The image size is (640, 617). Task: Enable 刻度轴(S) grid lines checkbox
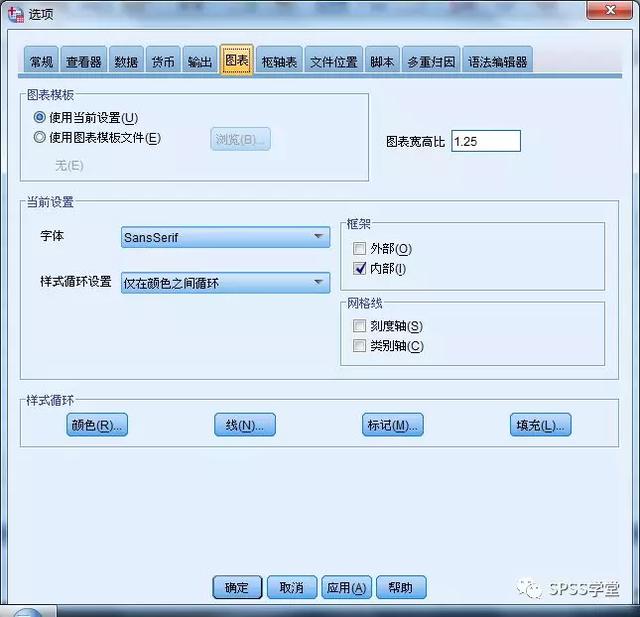pos(359,325)
